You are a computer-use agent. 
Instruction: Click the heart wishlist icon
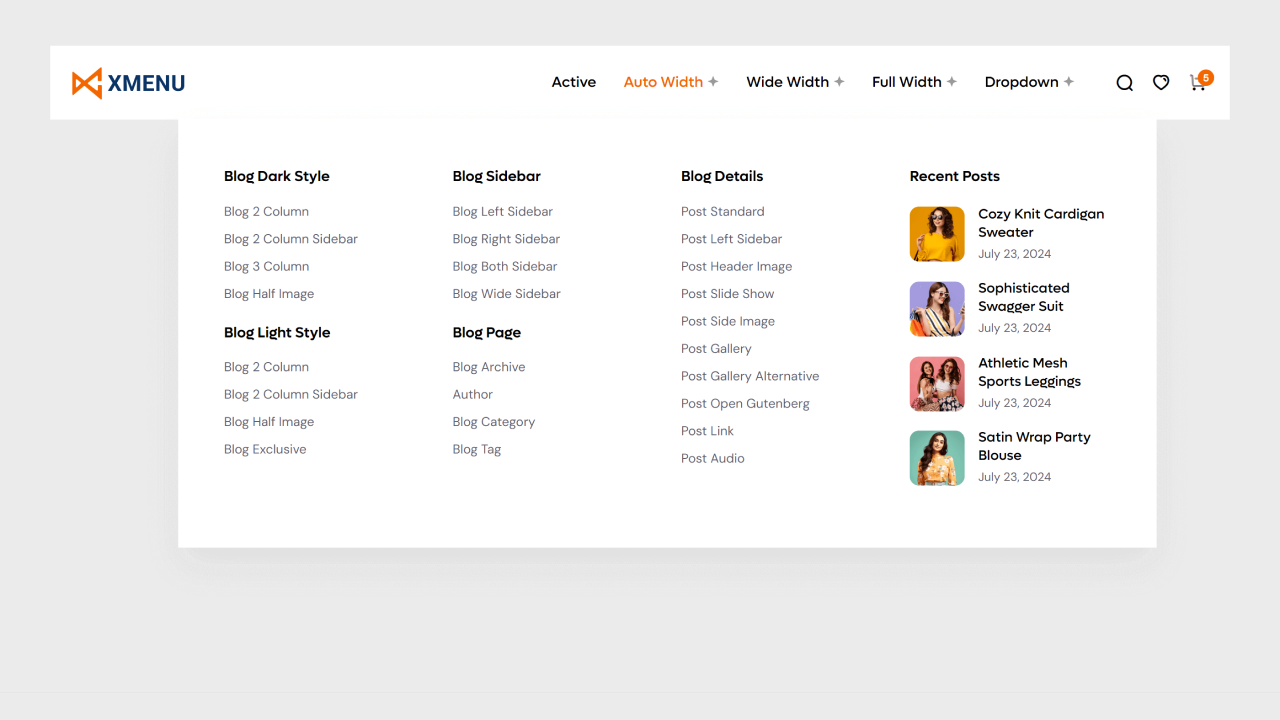pos(1160,83)
